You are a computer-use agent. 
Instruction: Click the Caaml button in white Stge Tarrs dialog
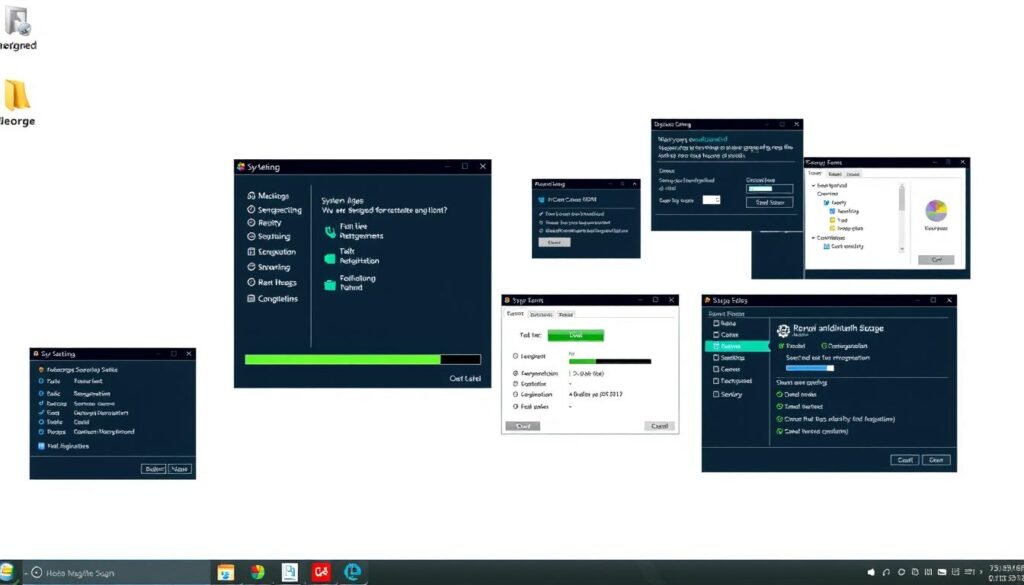(x=660, y=426)
